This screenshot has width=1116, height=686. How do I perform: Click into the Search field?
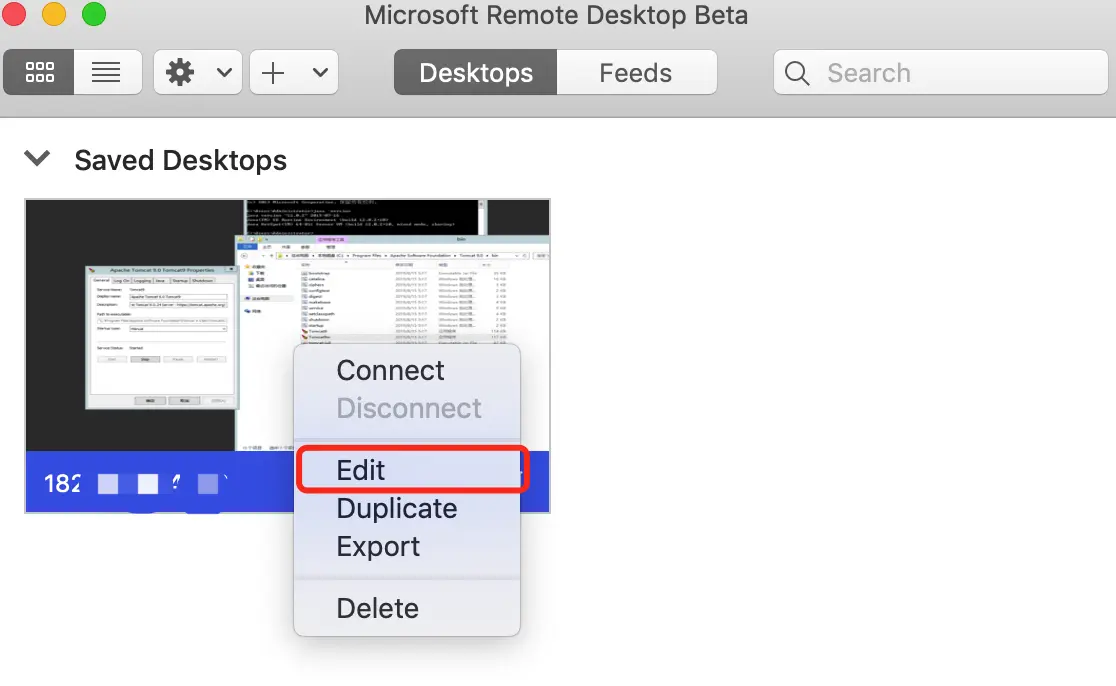coord(941,72)
